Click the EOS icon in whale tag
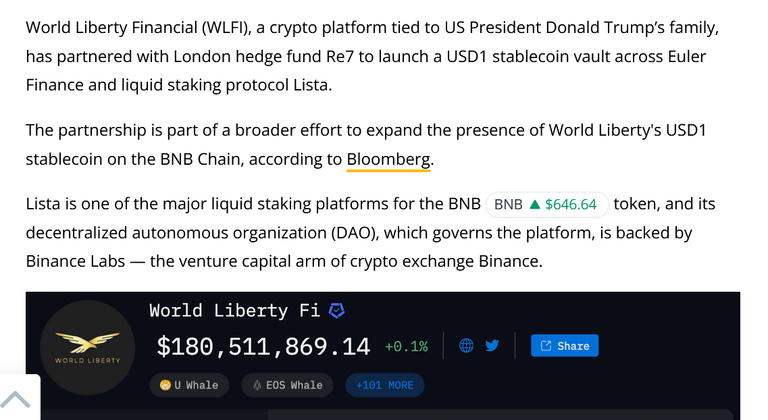 (257, 385)
